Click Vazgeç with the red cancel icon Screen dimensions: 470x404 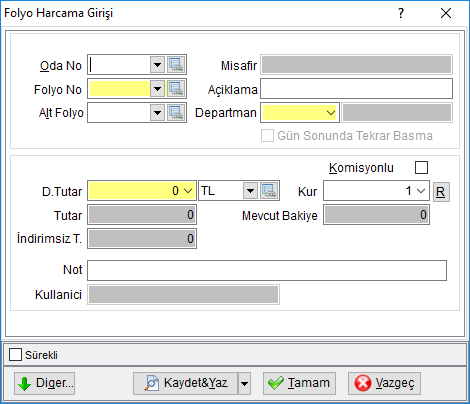[x=384, y=383]
